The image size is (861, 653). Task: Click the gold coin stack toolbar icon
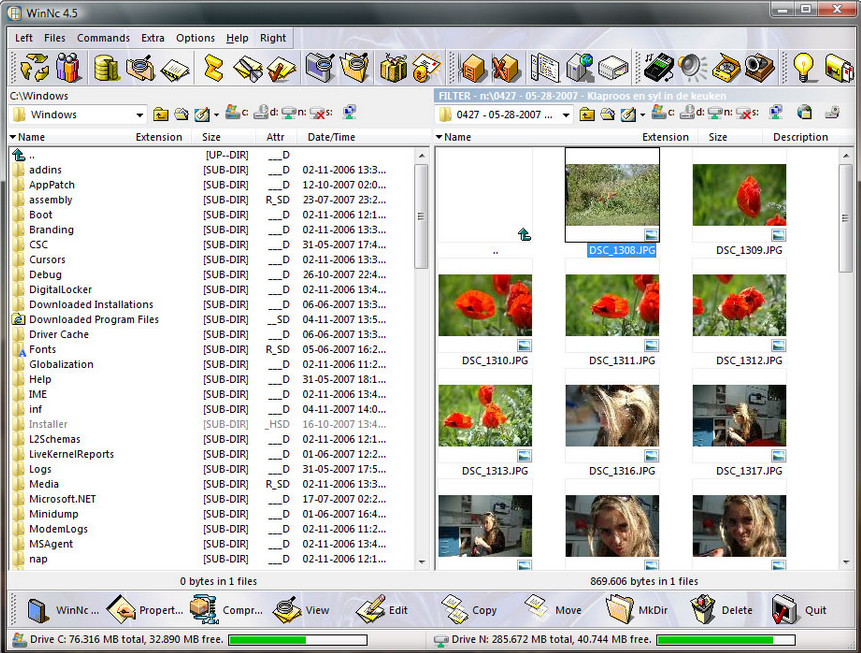pyautogui.click(x=107, y=68)
